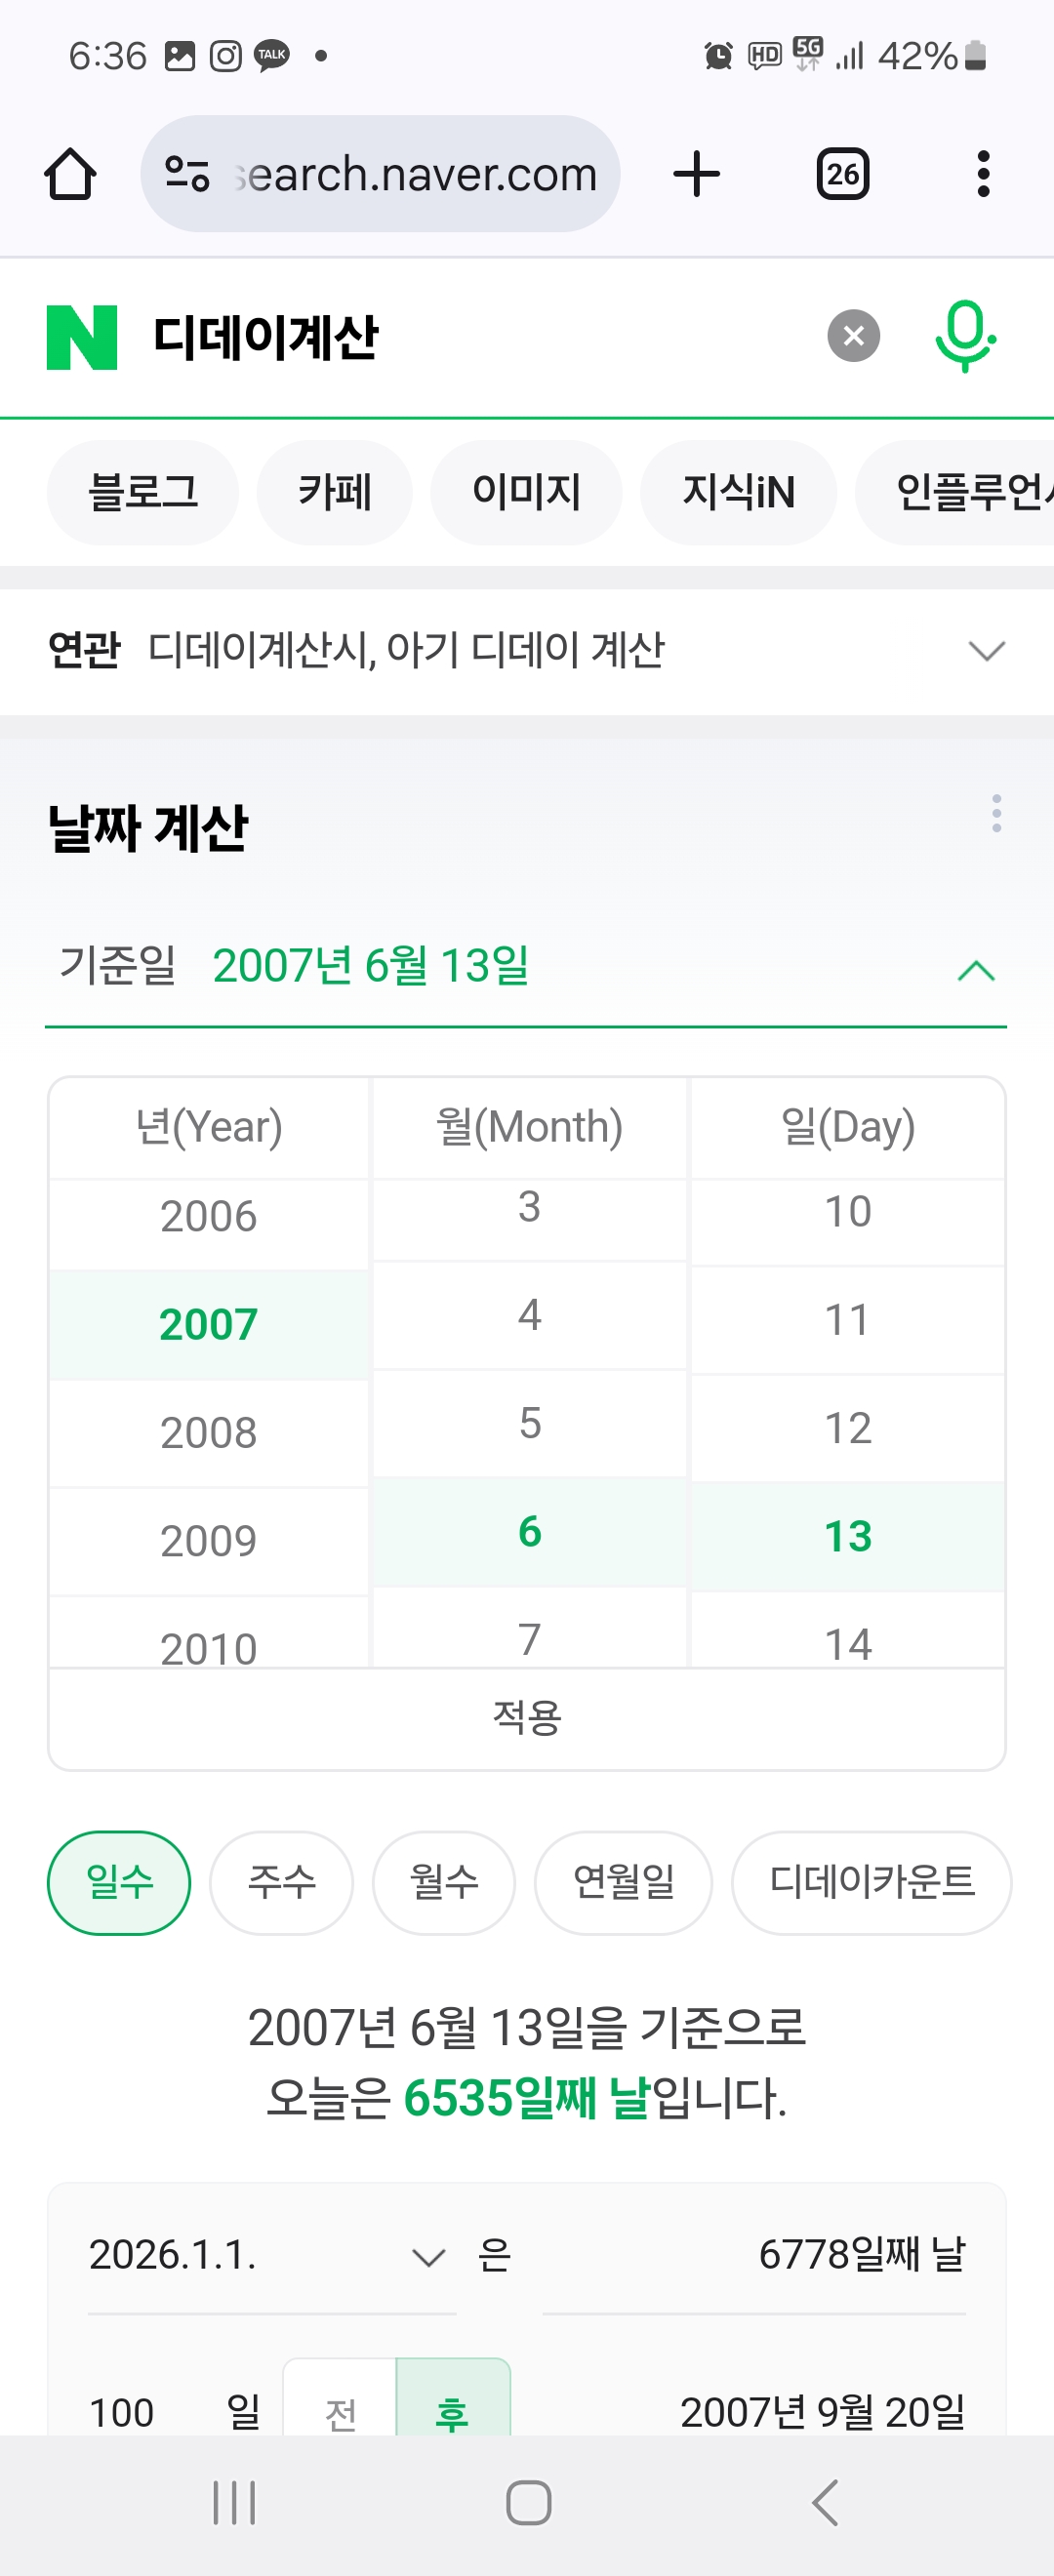Tap the browser home icon
The height and width of the screenshot is (2576, 1054).
click(x=70, y=175)
